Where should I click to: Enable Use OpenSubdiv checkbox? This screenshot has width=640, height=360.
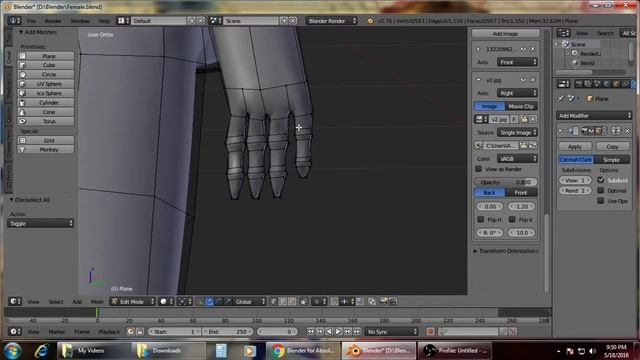point(601,201)
